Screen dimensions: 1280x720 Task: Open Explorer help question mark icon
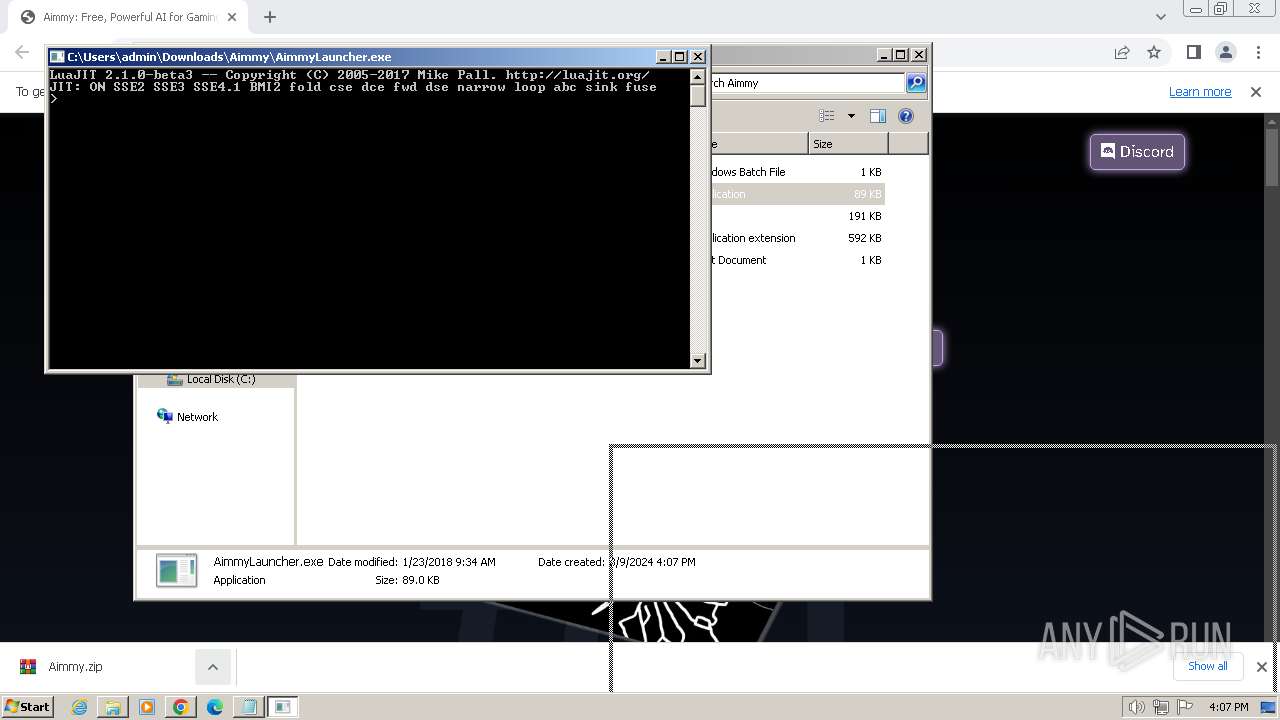[x=906, y=116]
